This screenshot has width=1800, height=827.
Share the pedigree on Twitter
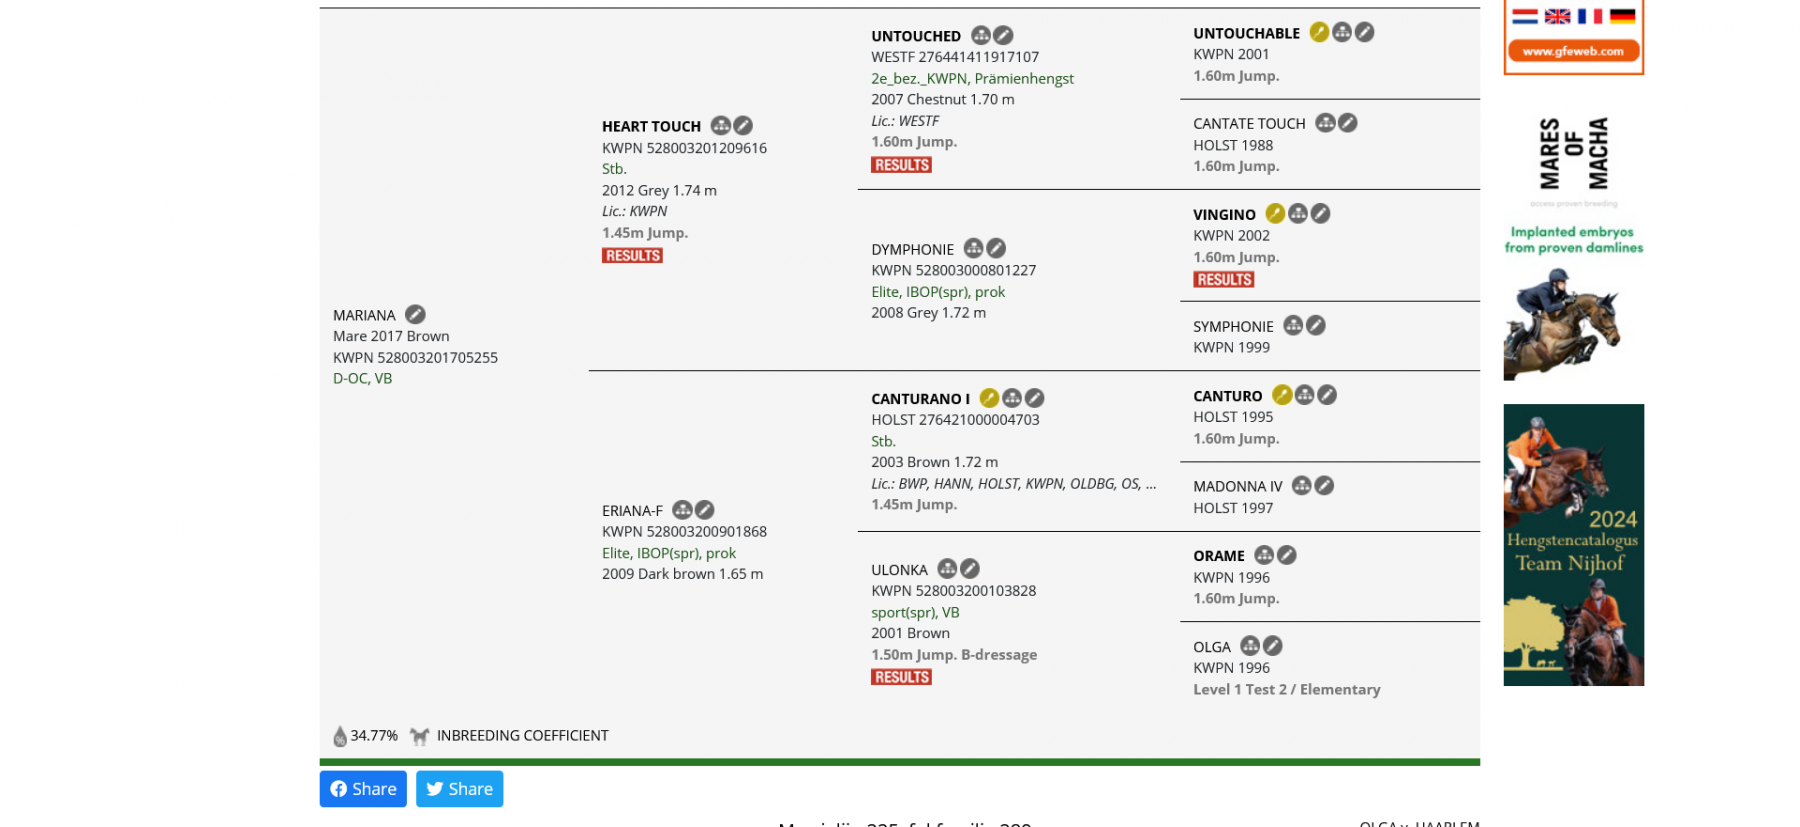pyautogui.click(x=459, y=789)
